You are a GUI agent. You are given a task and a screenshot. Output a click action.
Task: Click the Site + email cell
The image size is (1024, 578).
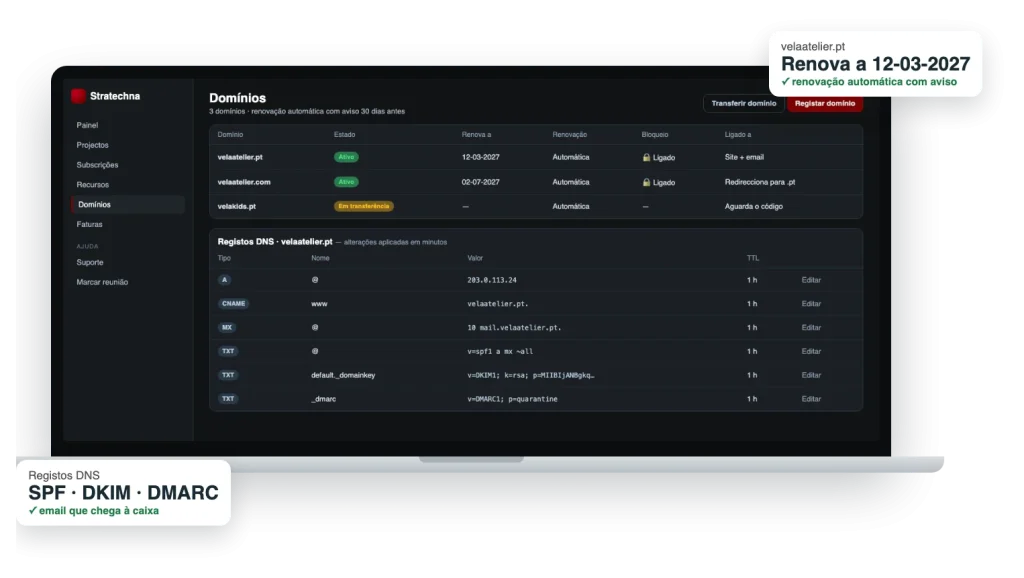click(744, 157)
